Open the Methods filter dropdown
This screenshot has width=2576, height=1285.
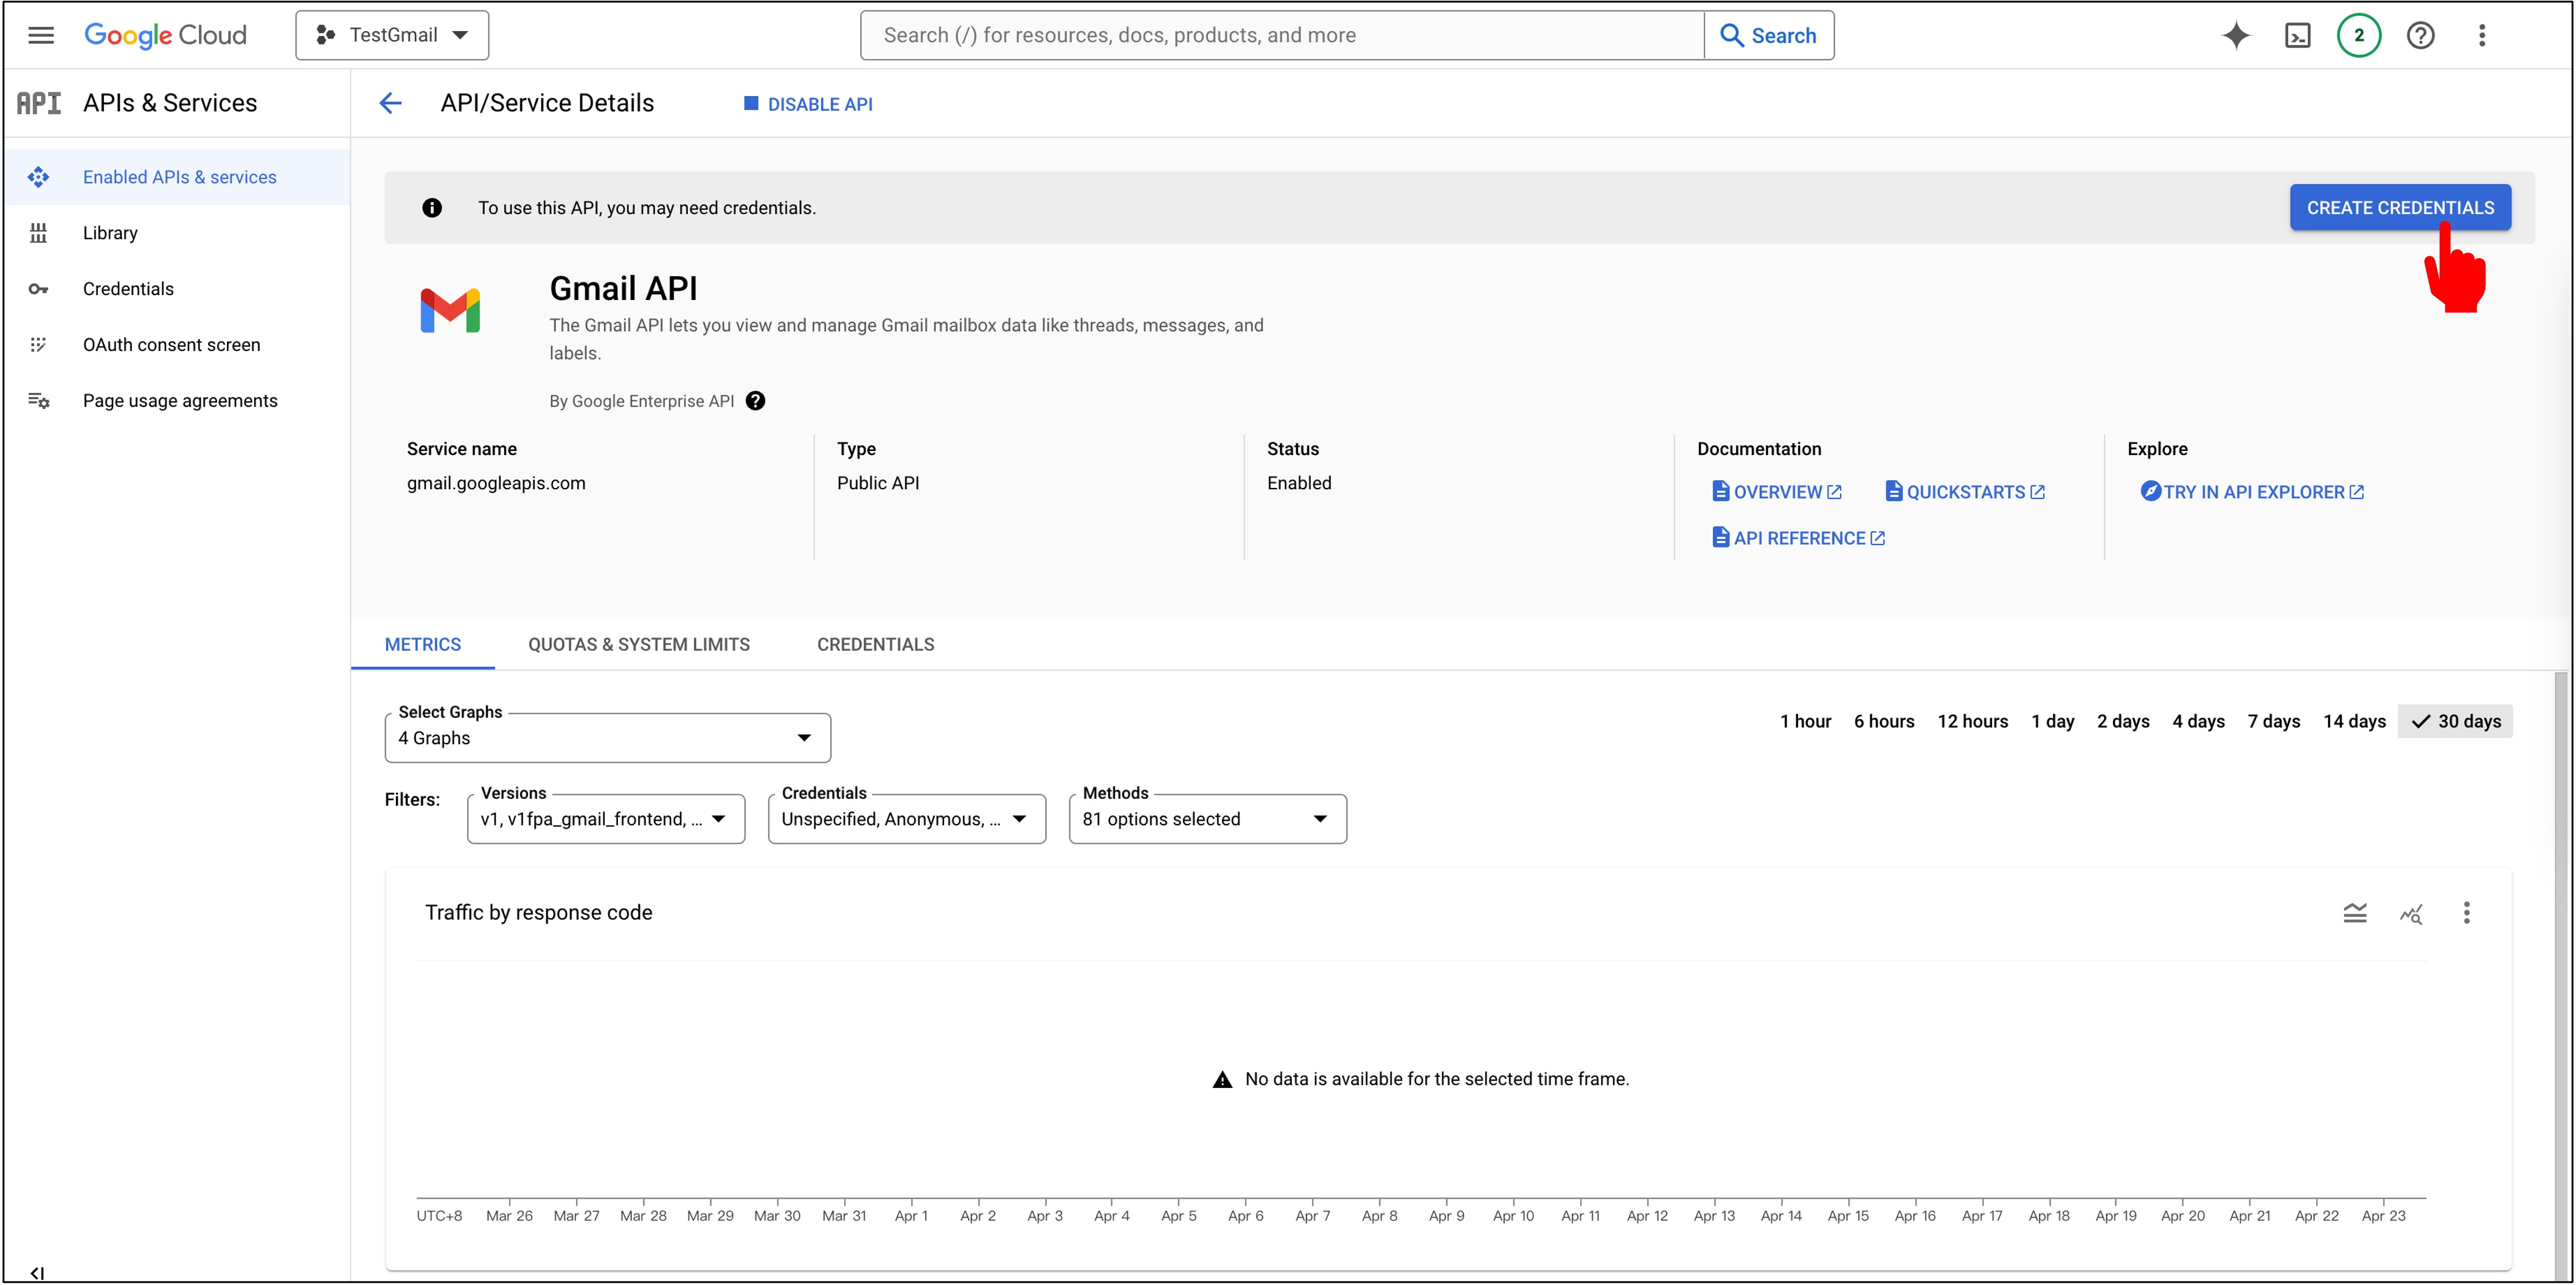(x=1208, y=819)
